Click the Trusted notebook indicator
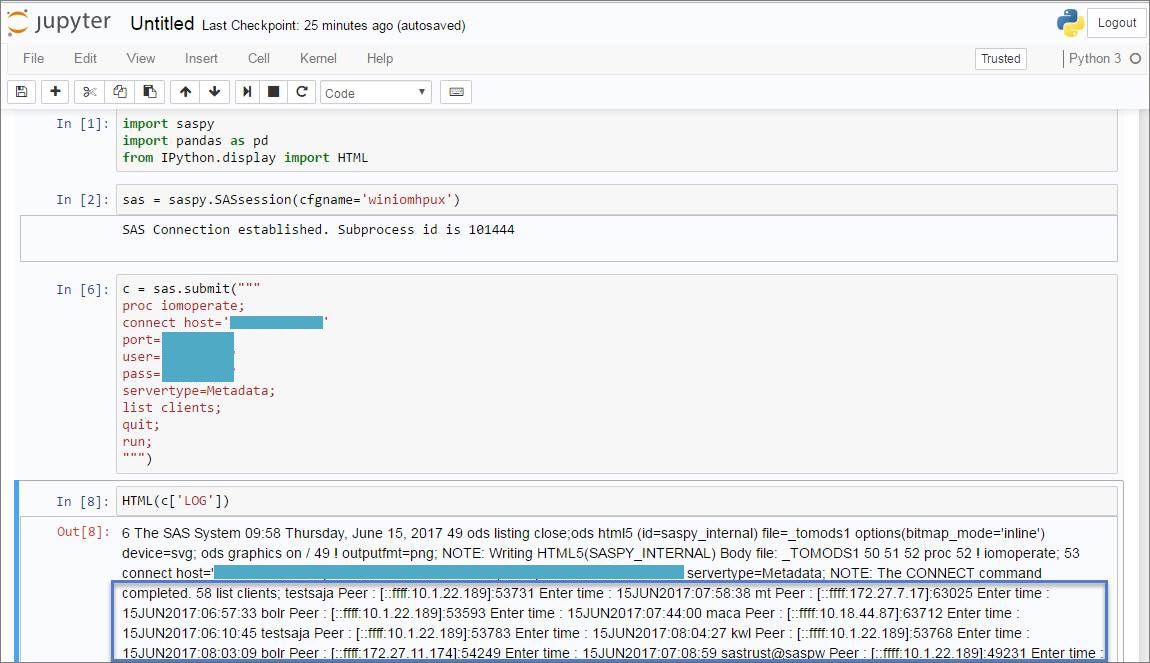The height and width of the screenshot is (663, 1150). [1000, 58]
